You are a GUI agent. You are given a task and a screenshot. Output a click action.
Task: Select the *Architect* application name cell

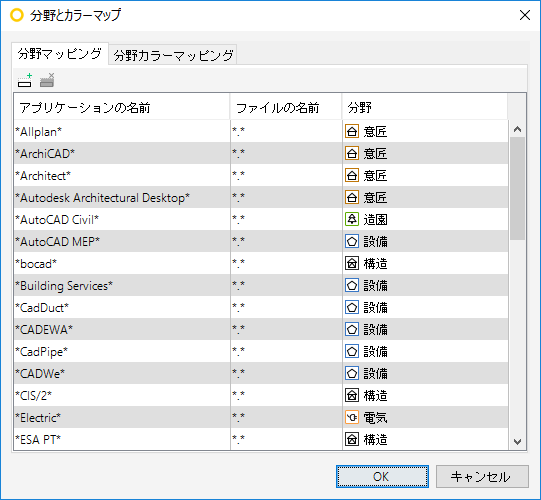click(122, 176)
